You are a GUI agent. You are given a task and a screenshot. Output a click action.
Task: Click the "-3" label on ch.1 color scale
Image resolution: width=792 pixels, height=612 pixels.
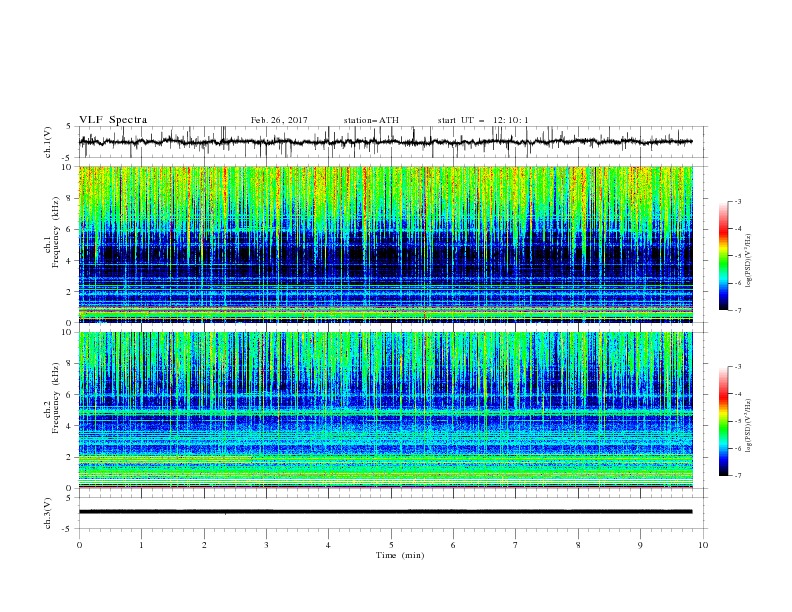pyautogui.click(x=737, y=201)
